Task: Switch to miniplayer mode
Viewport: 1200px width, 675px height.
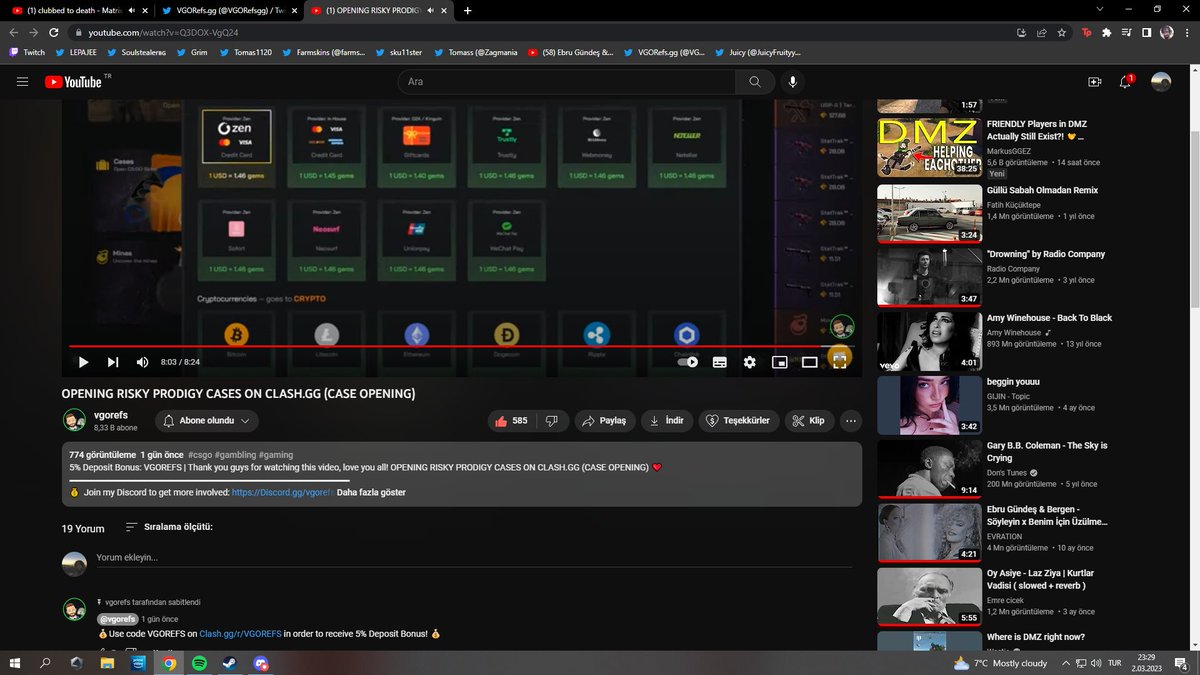Action: coord(779,362)
